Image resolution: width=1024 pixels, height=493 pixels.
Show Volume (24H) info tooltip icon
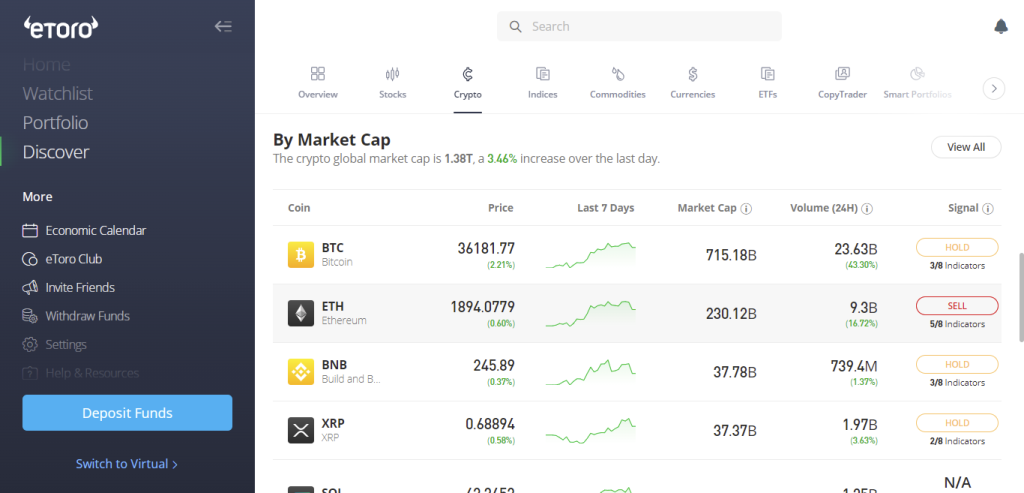(867, 208)
